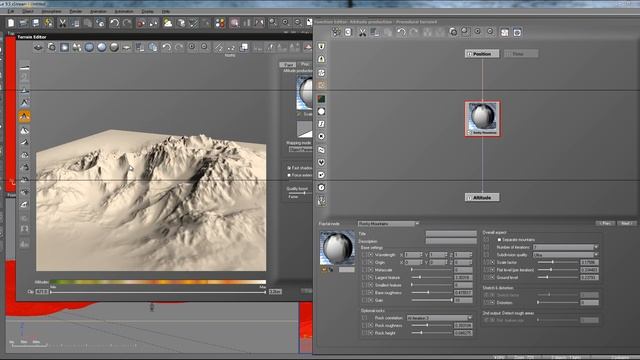The image size is (640, 360).
Task: Open the Render menu
Action: 76,11
